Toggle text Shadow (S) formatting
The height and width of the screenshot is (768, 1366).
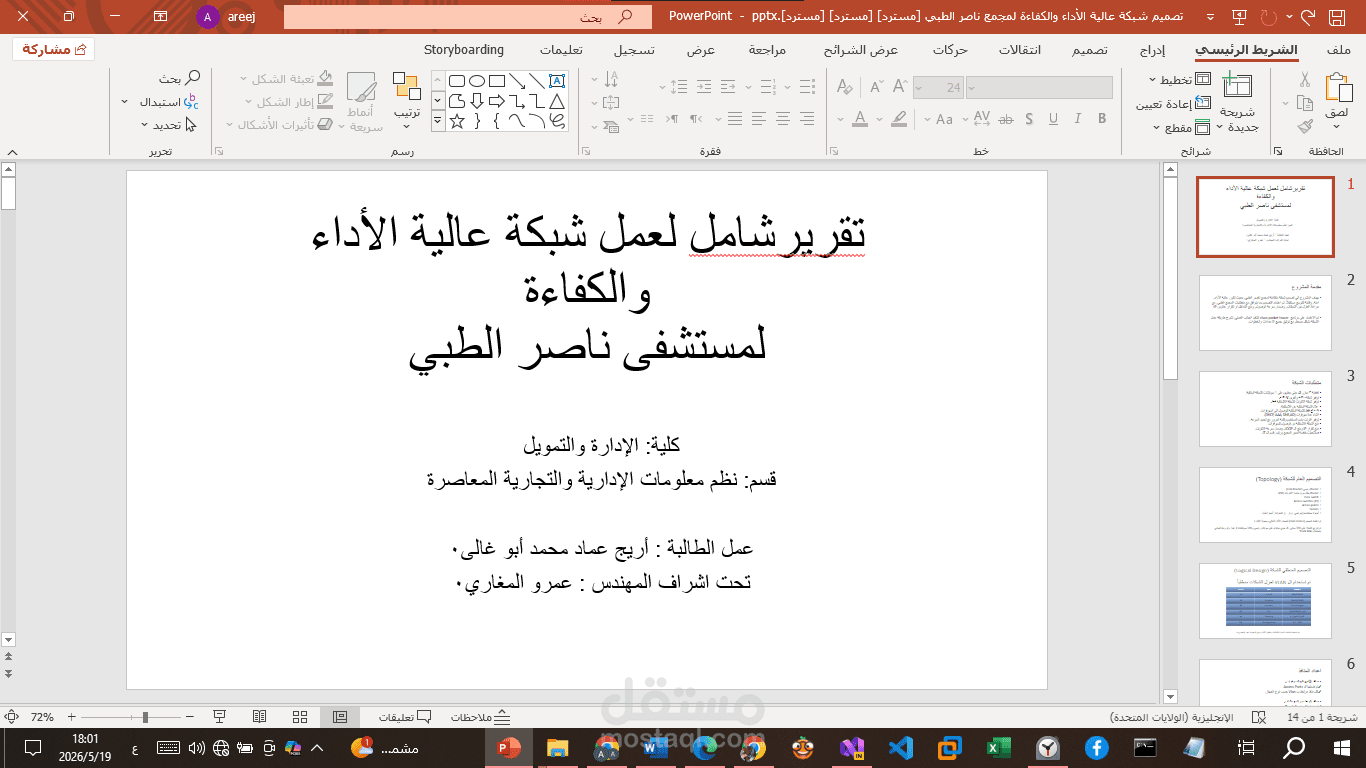(1029, 119)
